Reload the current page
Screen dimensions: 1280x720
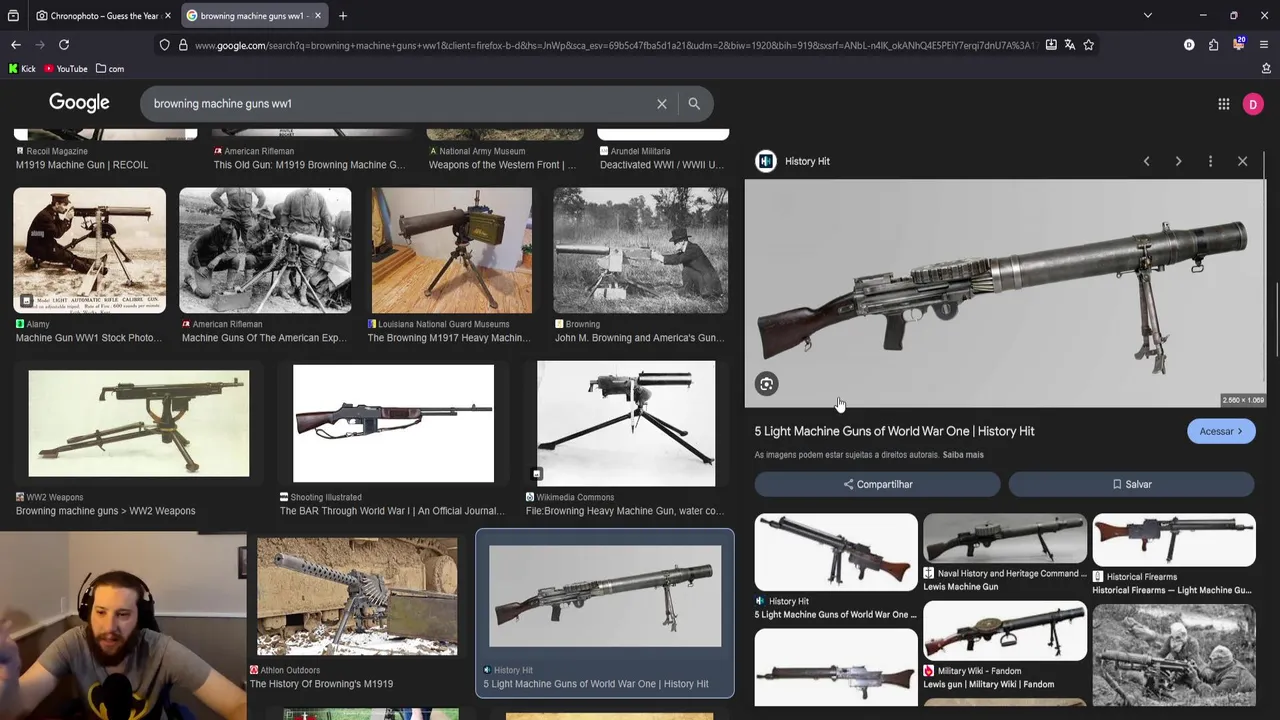point(64,45)
